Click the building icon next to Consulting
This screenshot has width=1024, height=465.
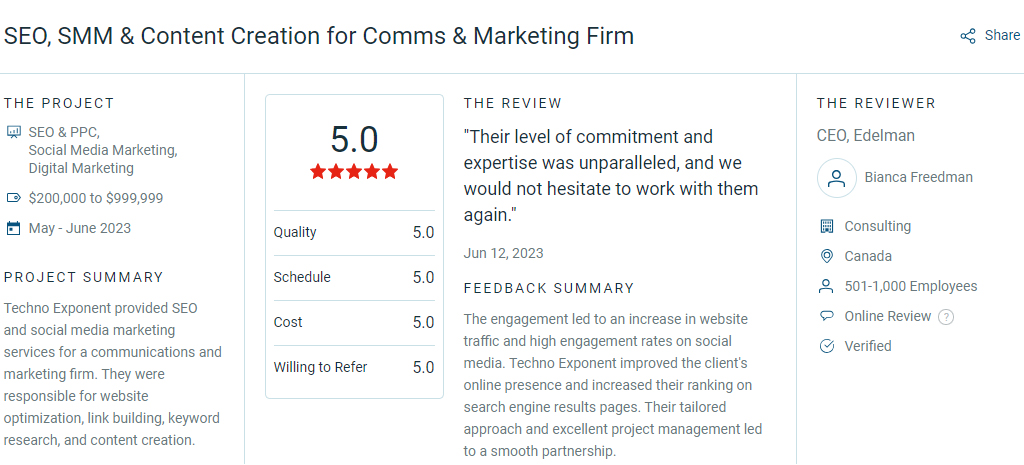click(827, 226)
